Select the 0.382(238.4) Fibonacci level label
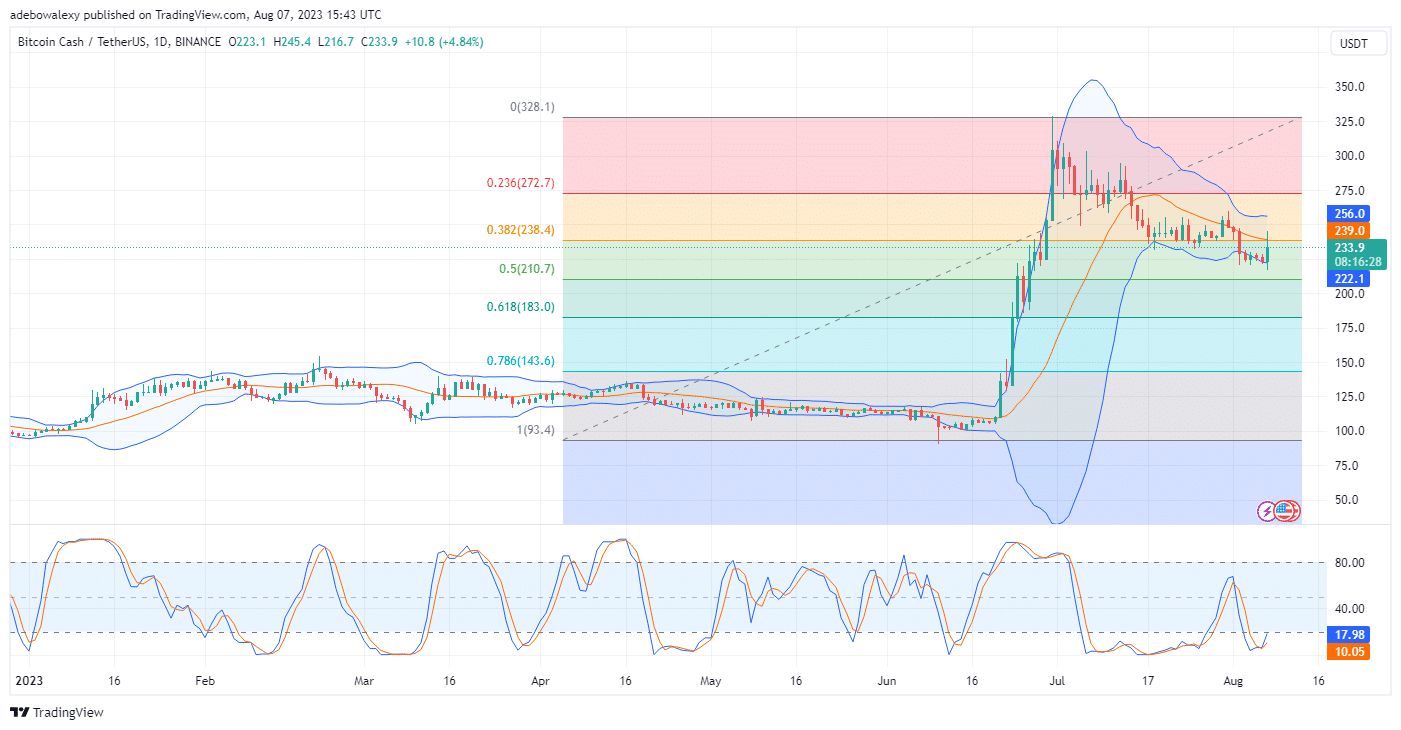The image size is (1401, 730). [x=520, y=230]
